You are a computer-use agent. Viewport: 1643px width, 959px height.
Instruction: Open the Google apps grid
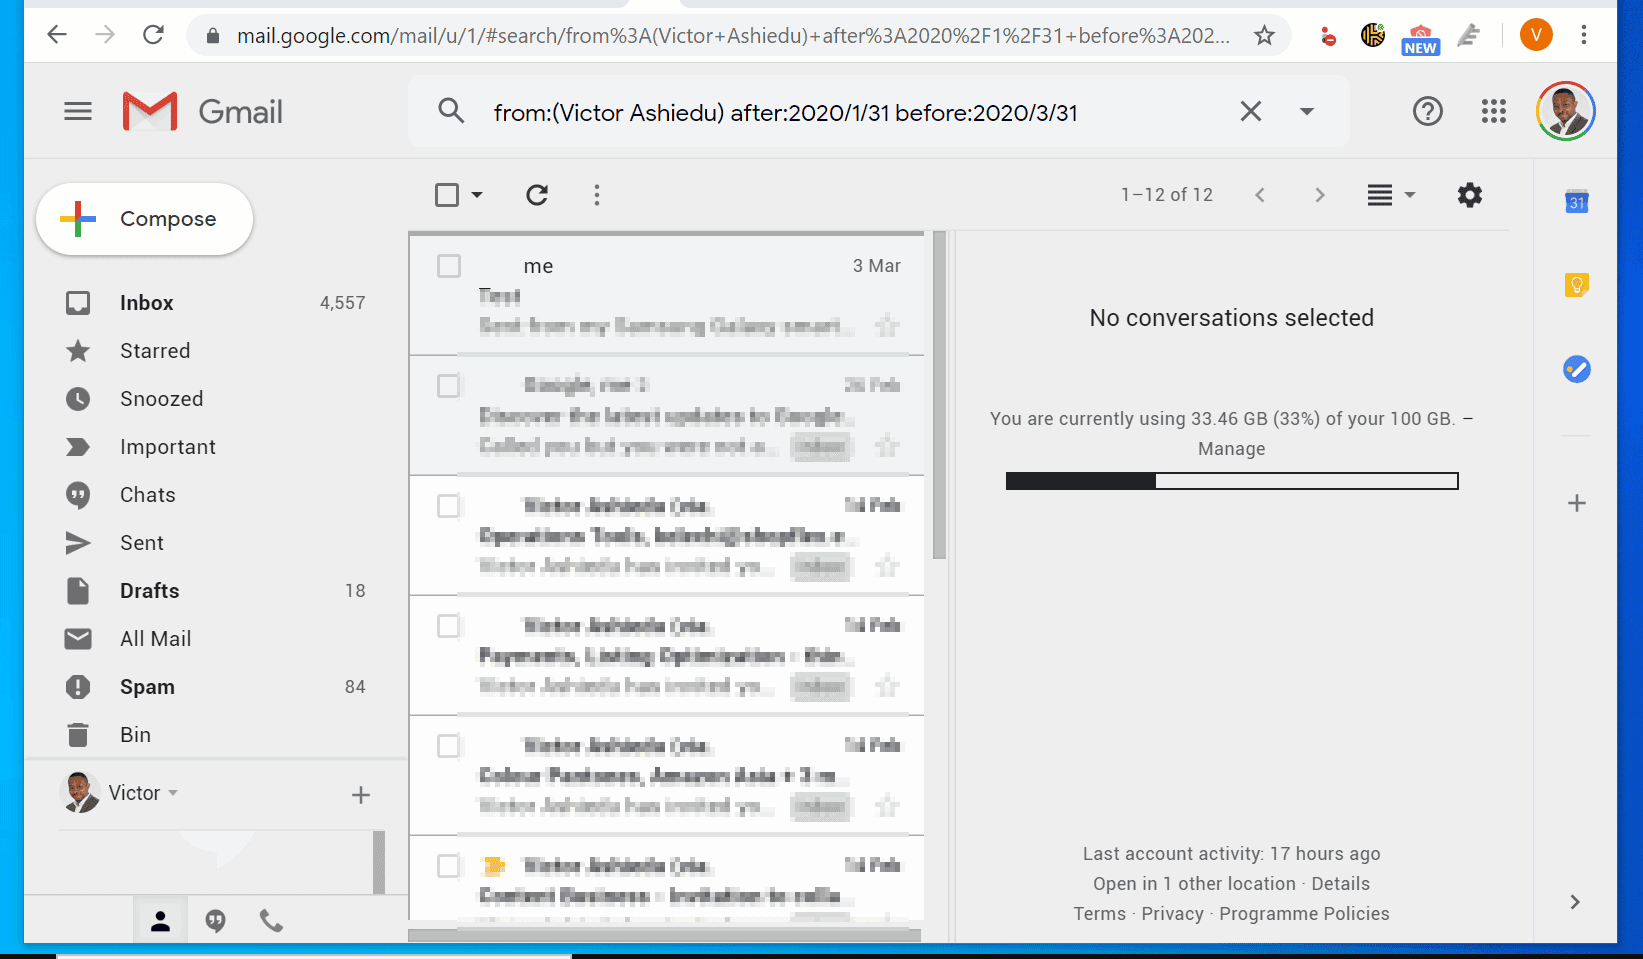[1493, 111]
